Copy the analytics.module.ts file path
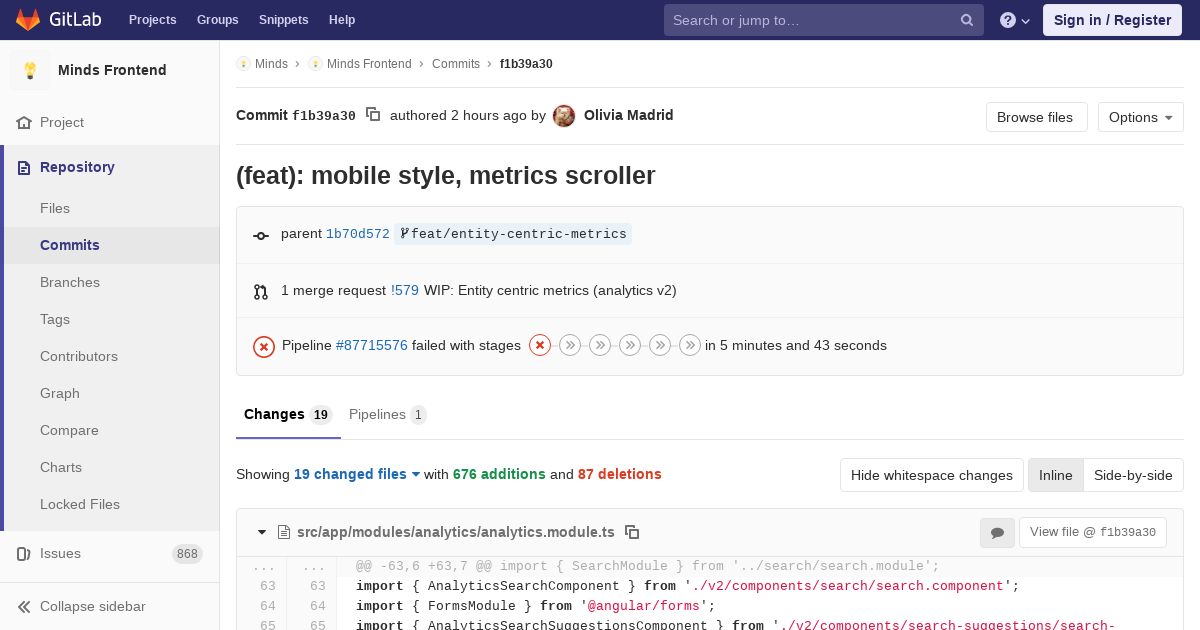Screen dimensions: 1200x630 (x=632, y=532)
